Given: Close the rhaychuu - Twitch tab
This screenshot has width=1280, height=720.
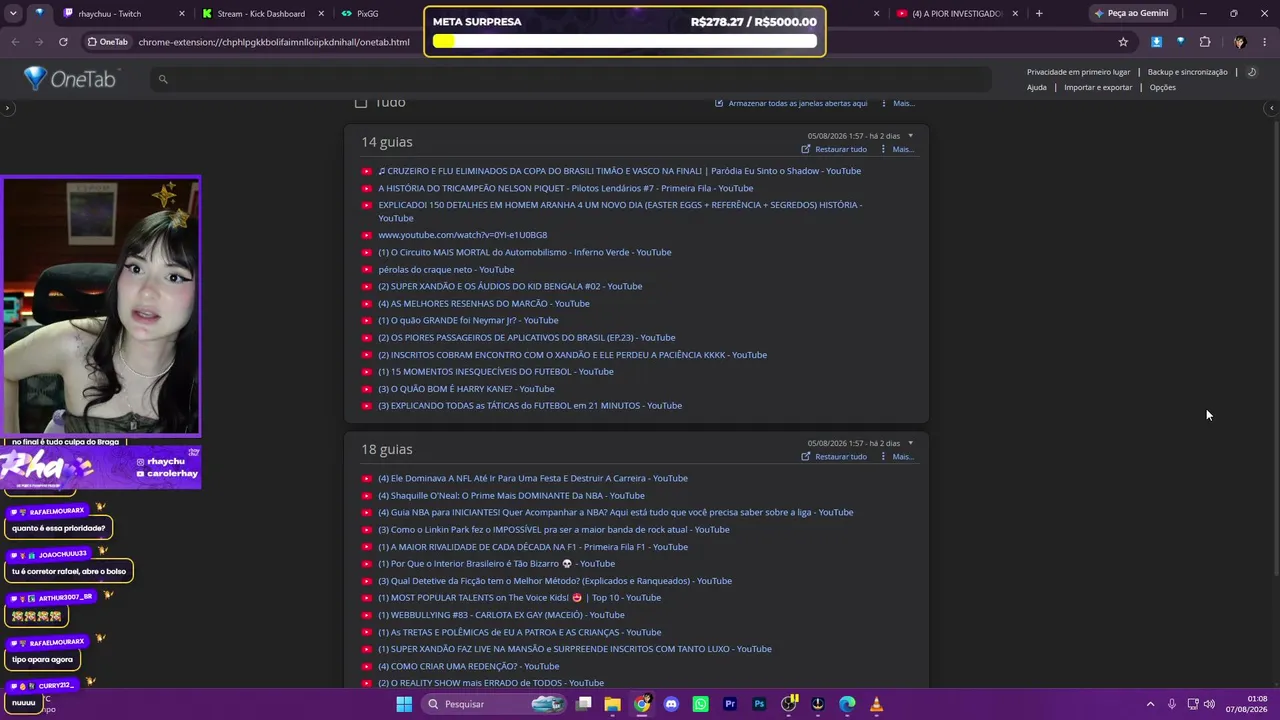Looking at the screenshot, I should pos(182,14).
